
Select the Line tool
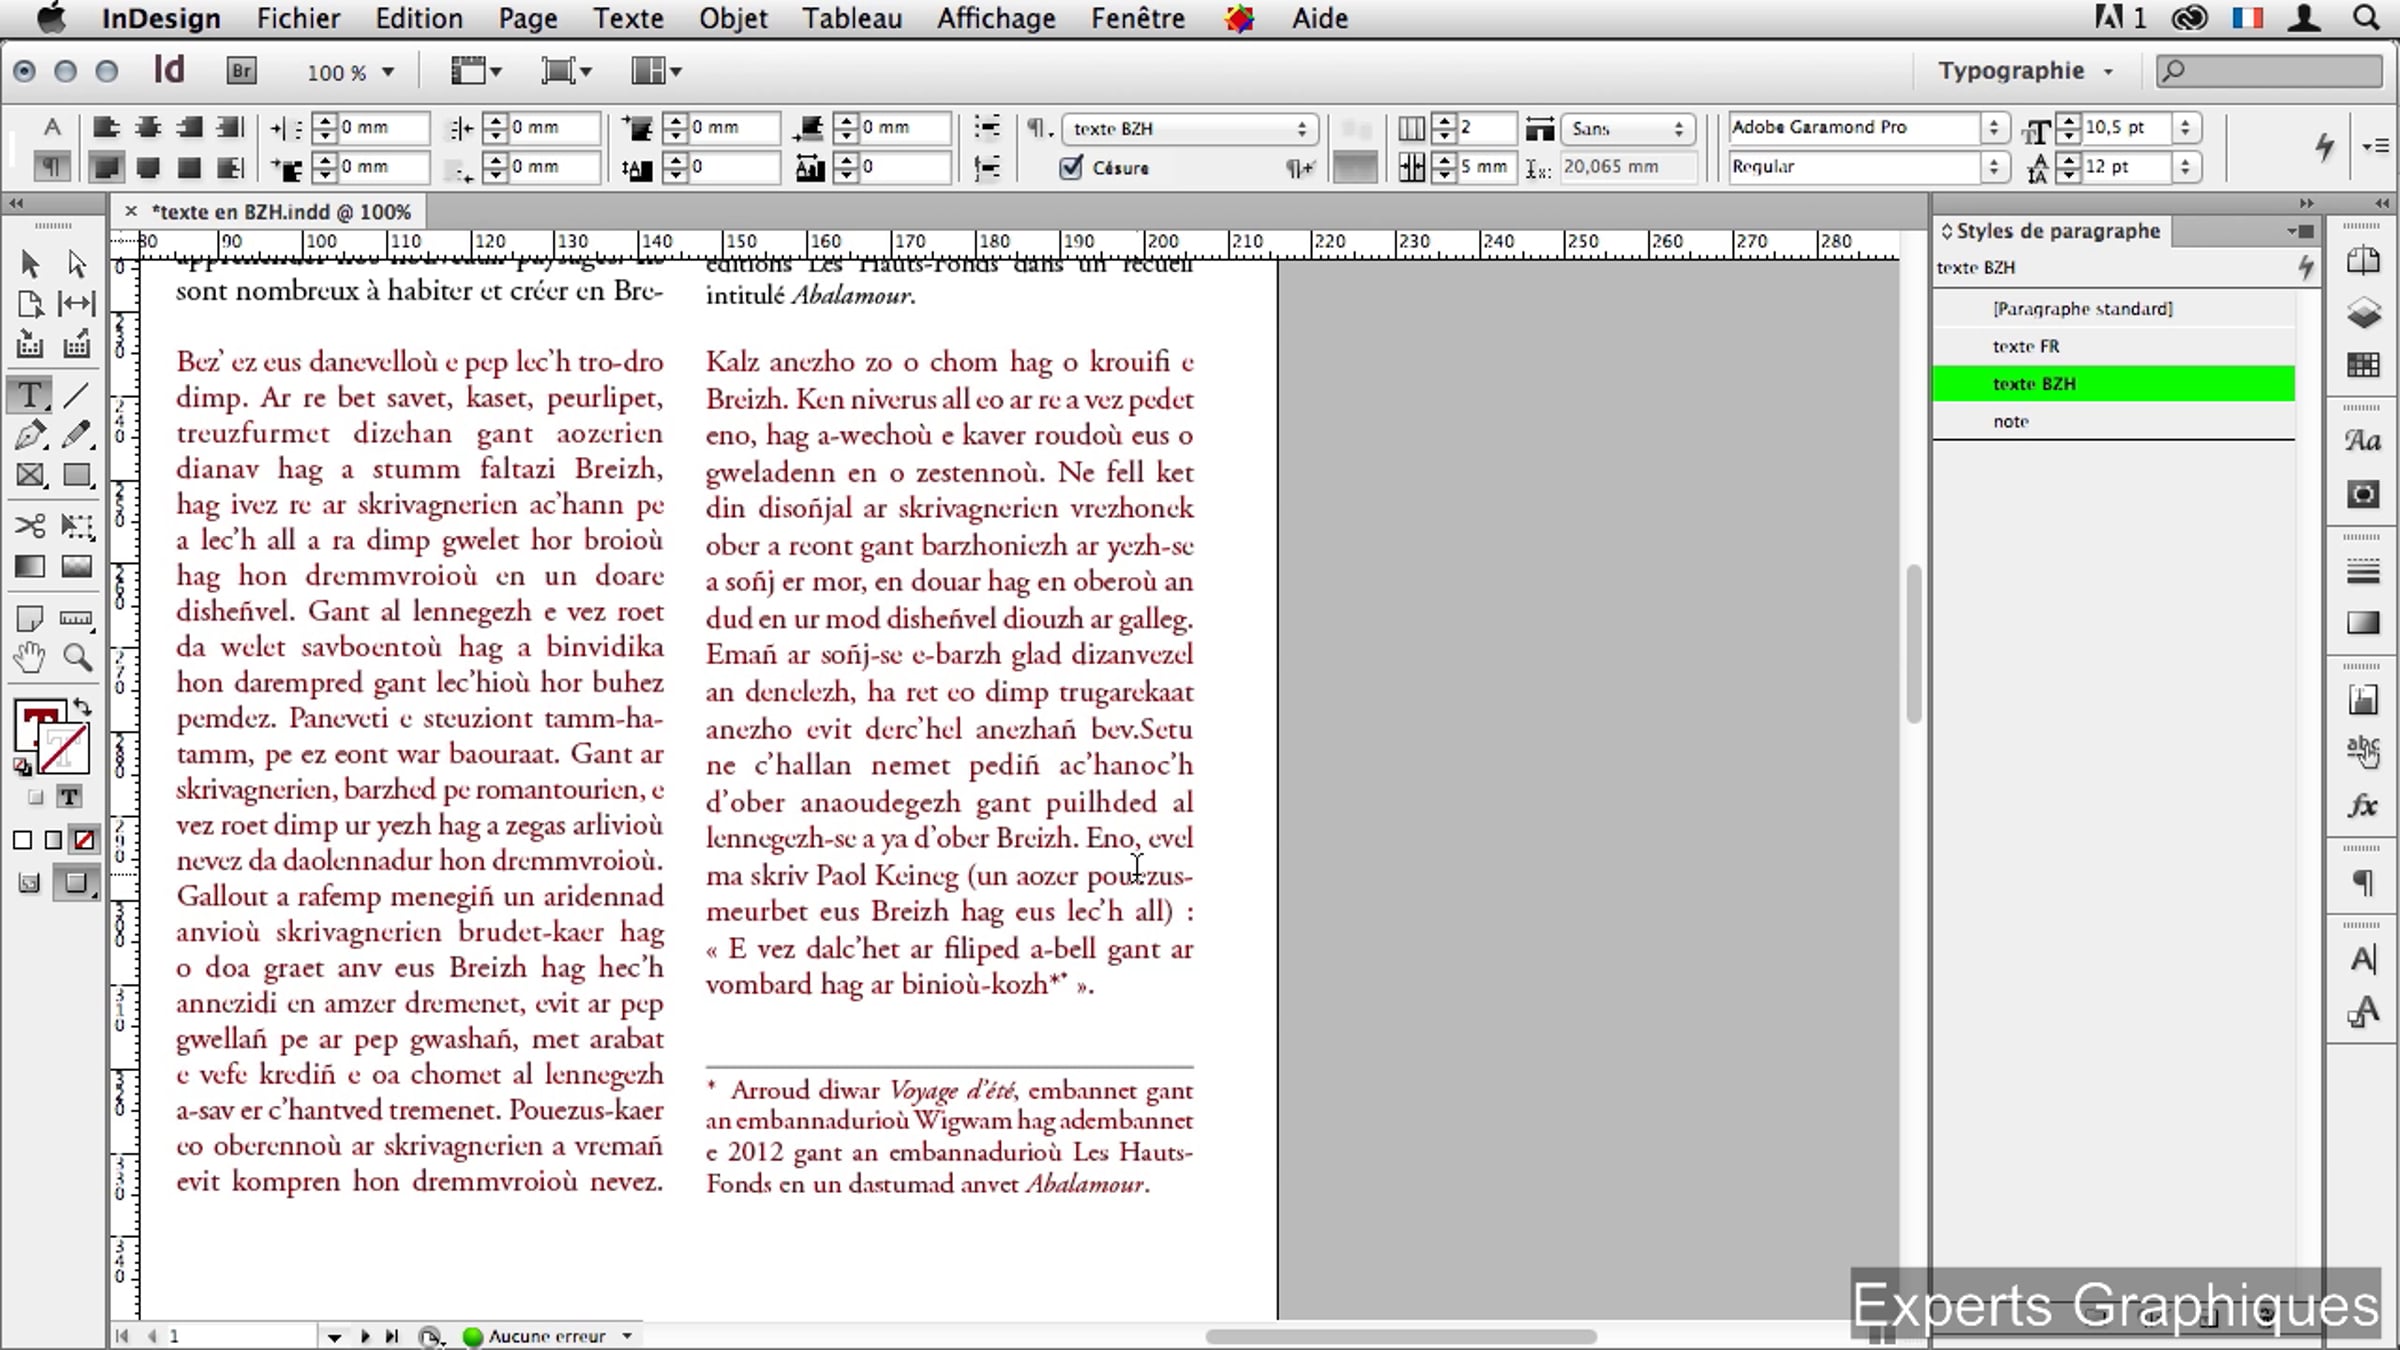point(77,395)
